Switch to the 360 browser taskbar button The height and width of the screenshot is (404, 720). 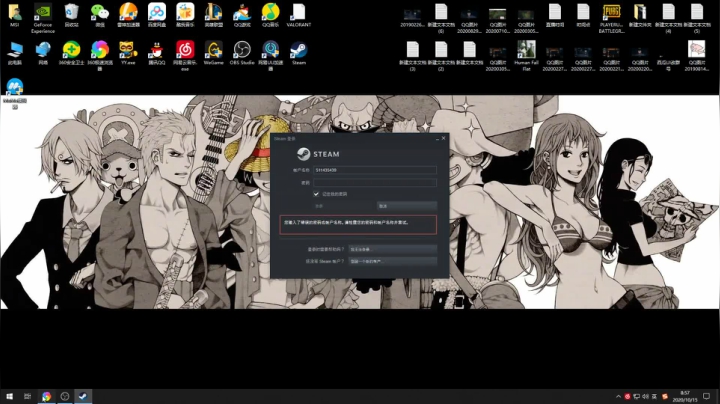tap(46, 396)
